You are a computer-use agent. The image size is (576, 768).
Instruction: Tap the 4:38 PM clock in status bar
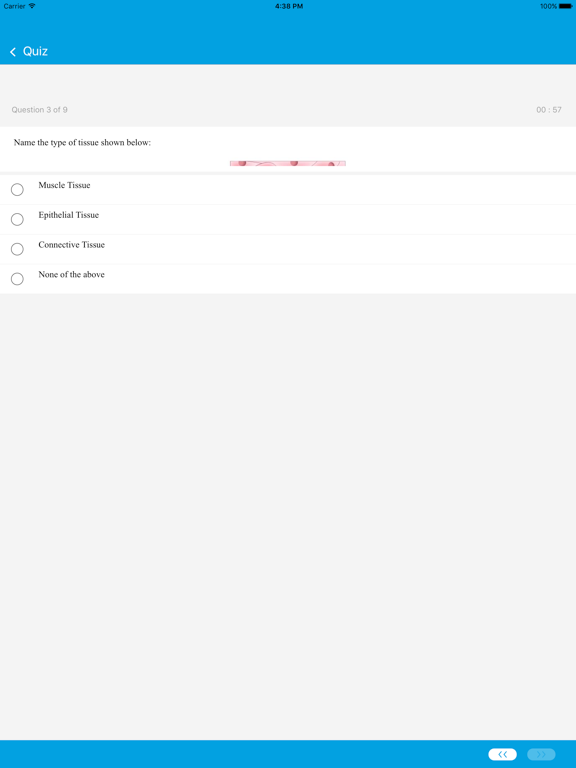pyautogui.click(x=289, y=6)
